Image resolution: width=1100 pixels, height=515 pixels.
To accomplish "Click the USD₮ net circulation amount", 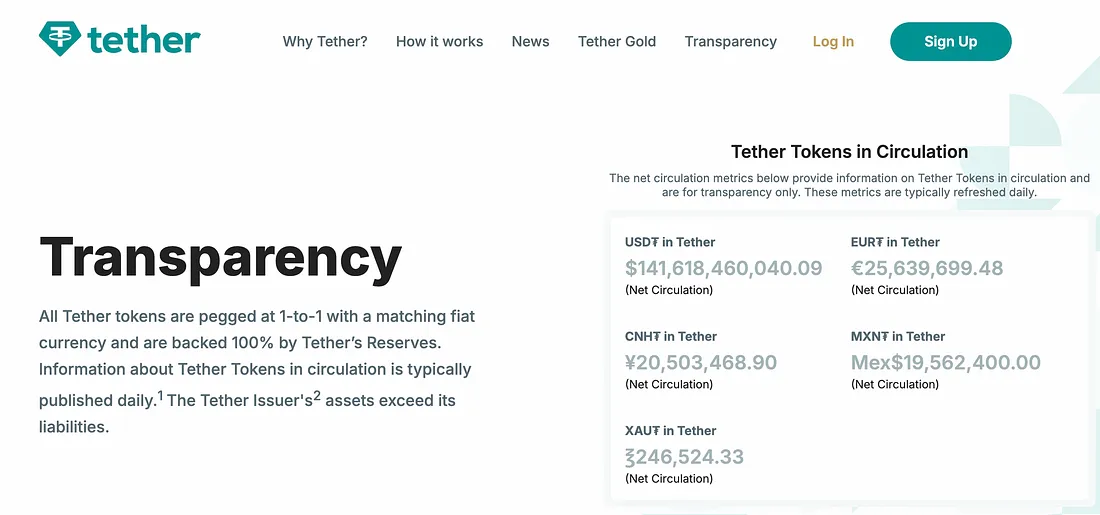I will point(723,268).
